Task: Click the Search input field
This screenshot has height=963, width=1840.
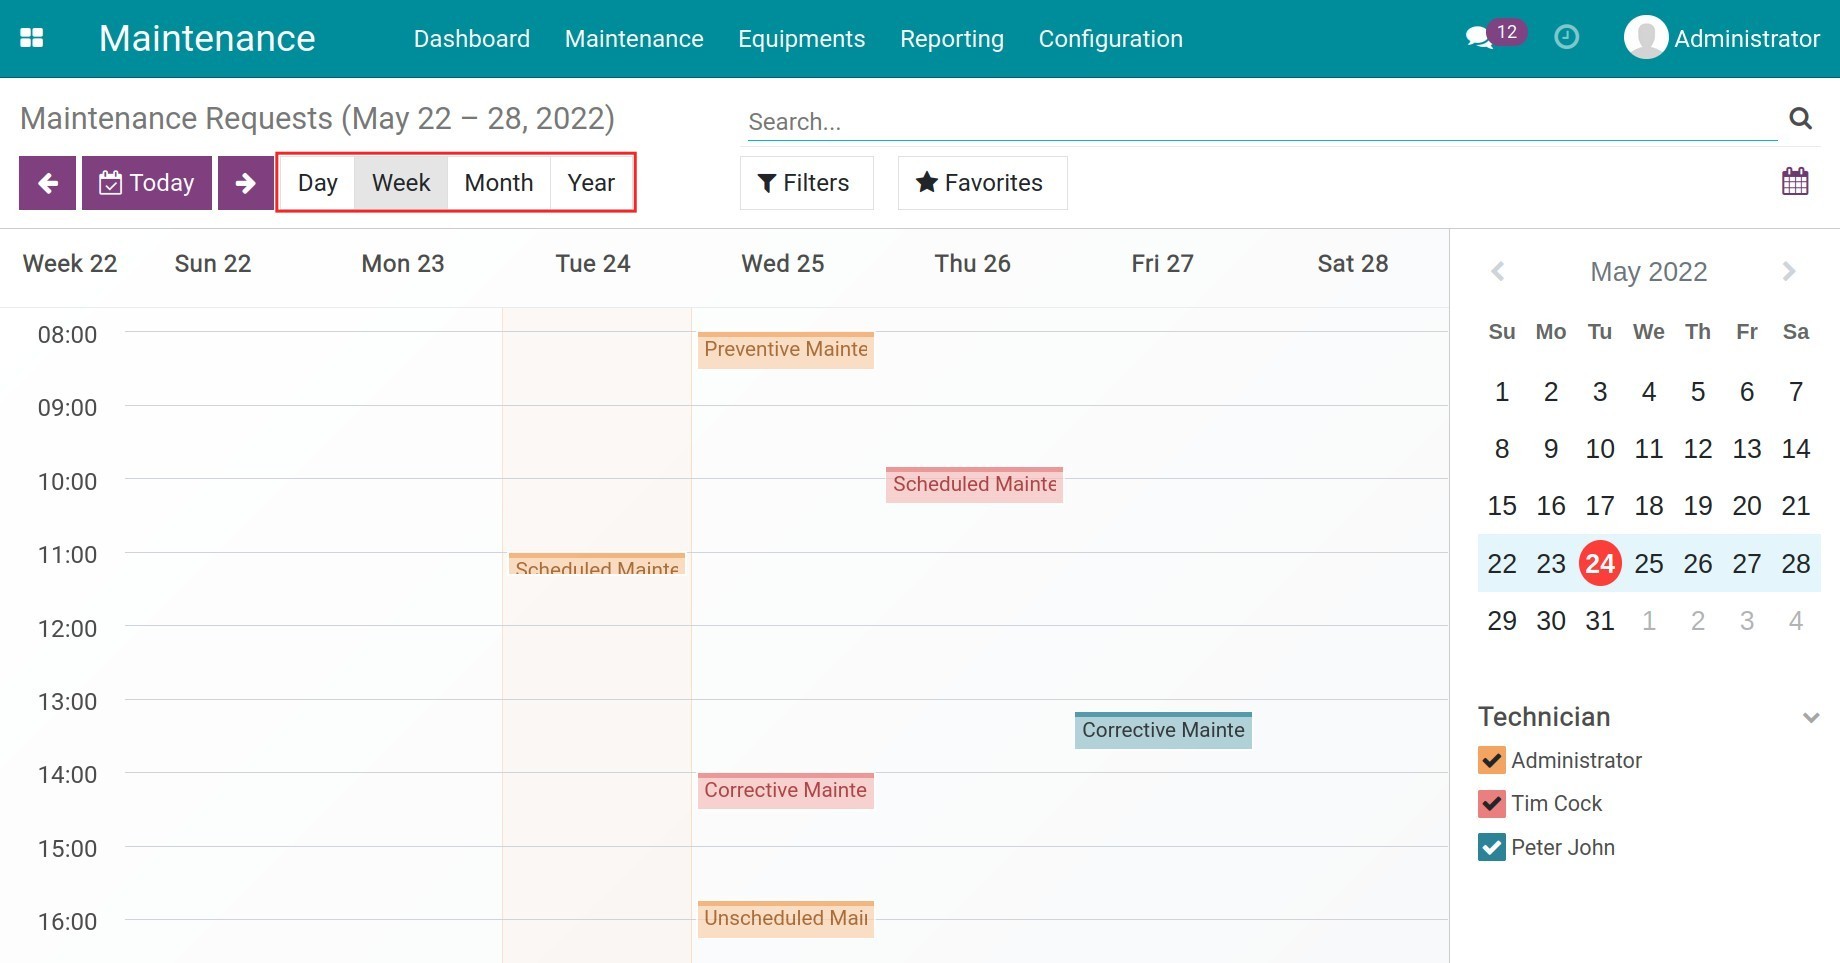Action: coord(1260,122)
